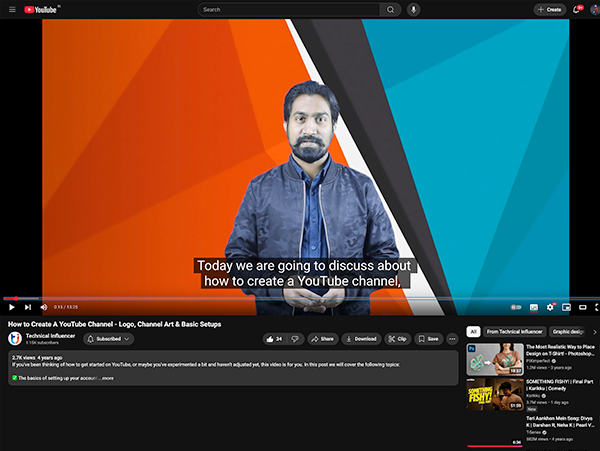Open Something Fishy video thumbnail
The image size is (600, 451).
(495, 394)
